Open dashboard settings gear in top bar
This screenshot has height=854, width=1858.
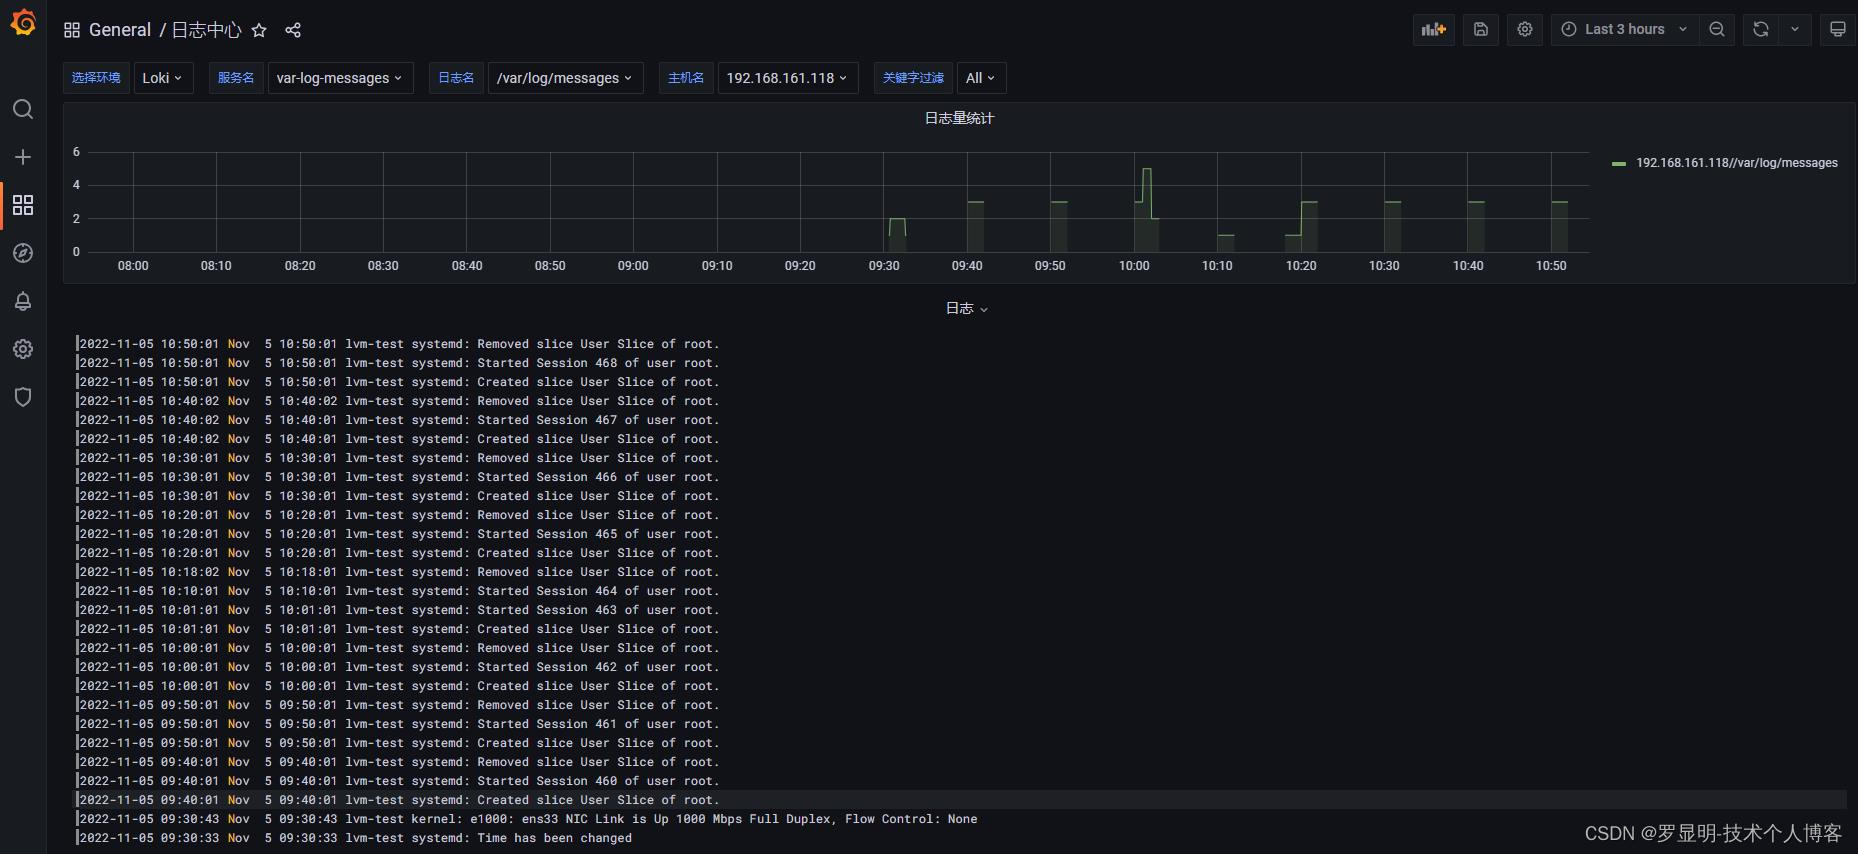[1525, 30]
